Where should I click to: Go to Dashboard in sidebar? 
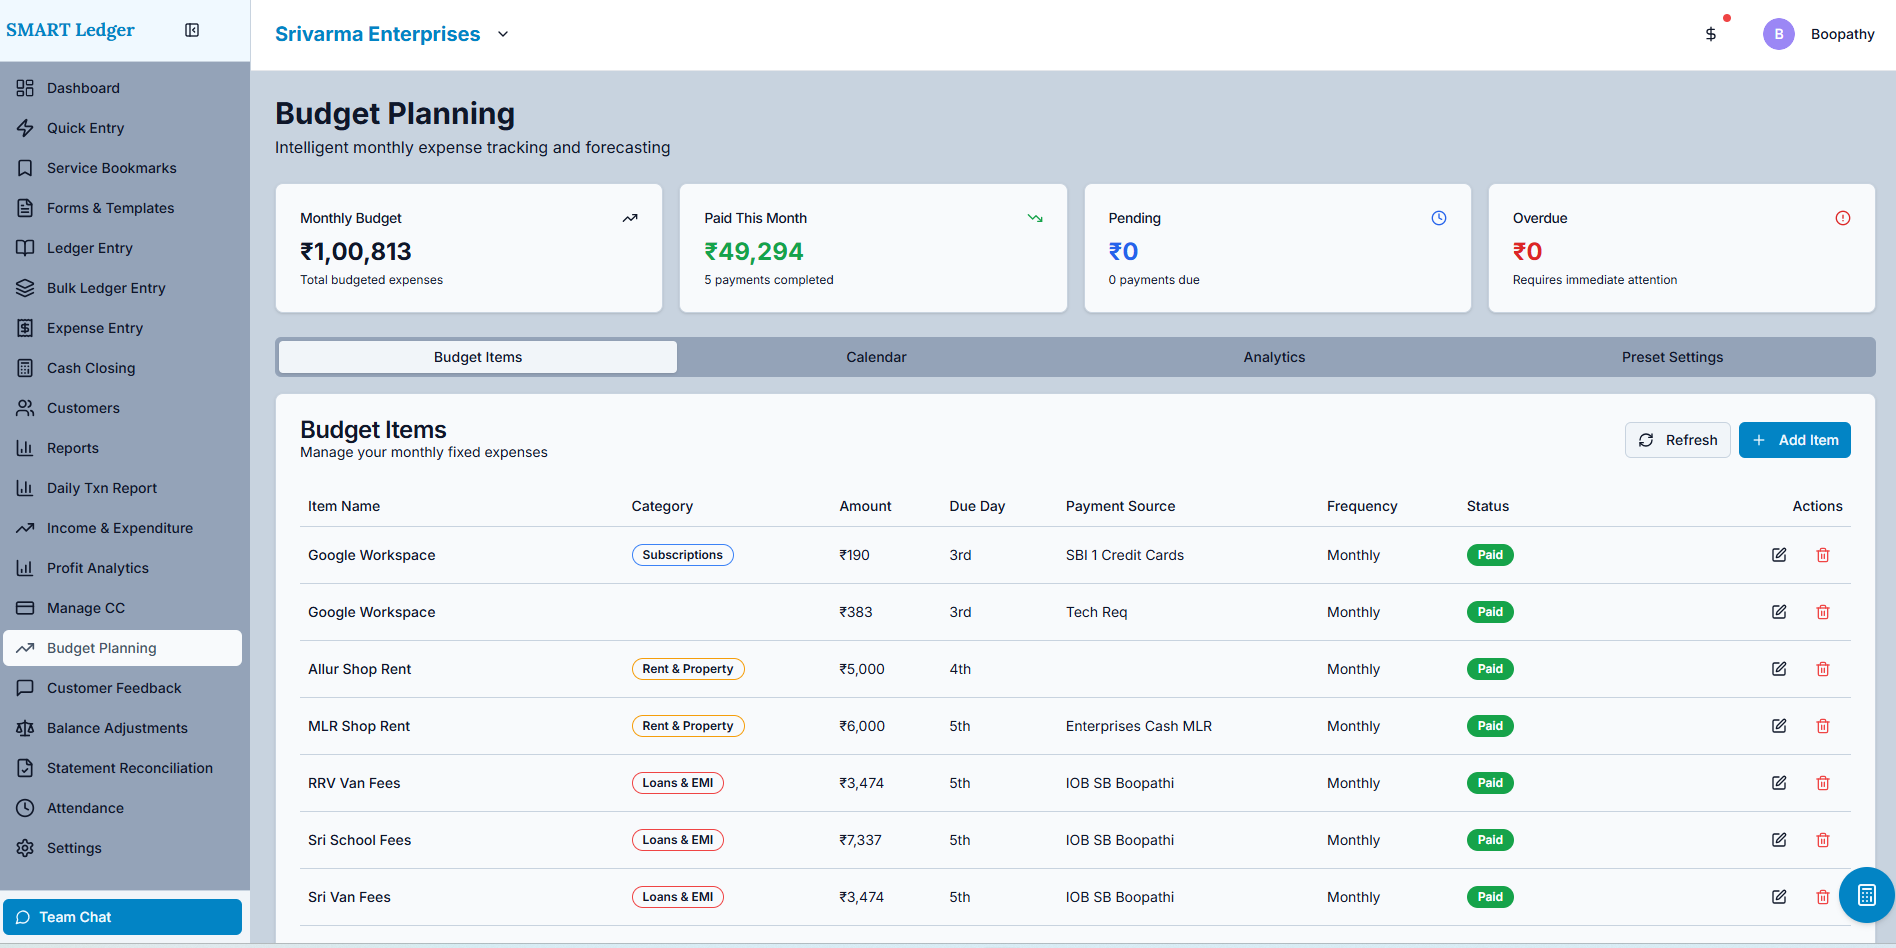[122, 88]
